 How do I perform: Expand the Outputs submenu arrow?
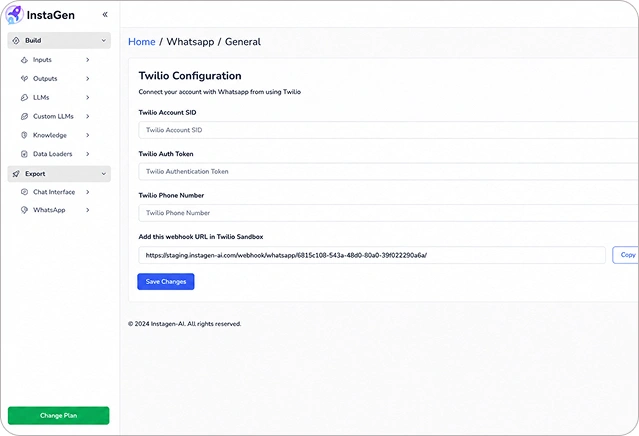(88, 79)
